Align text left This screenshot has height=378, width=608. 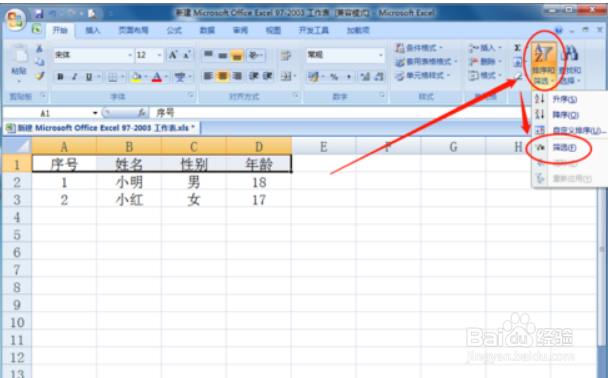pos(208,76)
